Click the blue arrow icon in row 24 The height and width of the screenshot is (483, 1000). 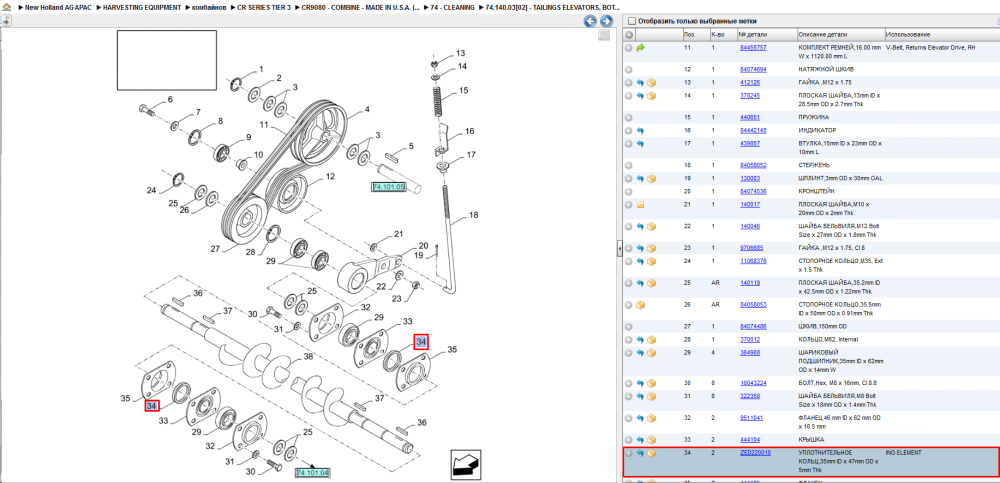640,261
